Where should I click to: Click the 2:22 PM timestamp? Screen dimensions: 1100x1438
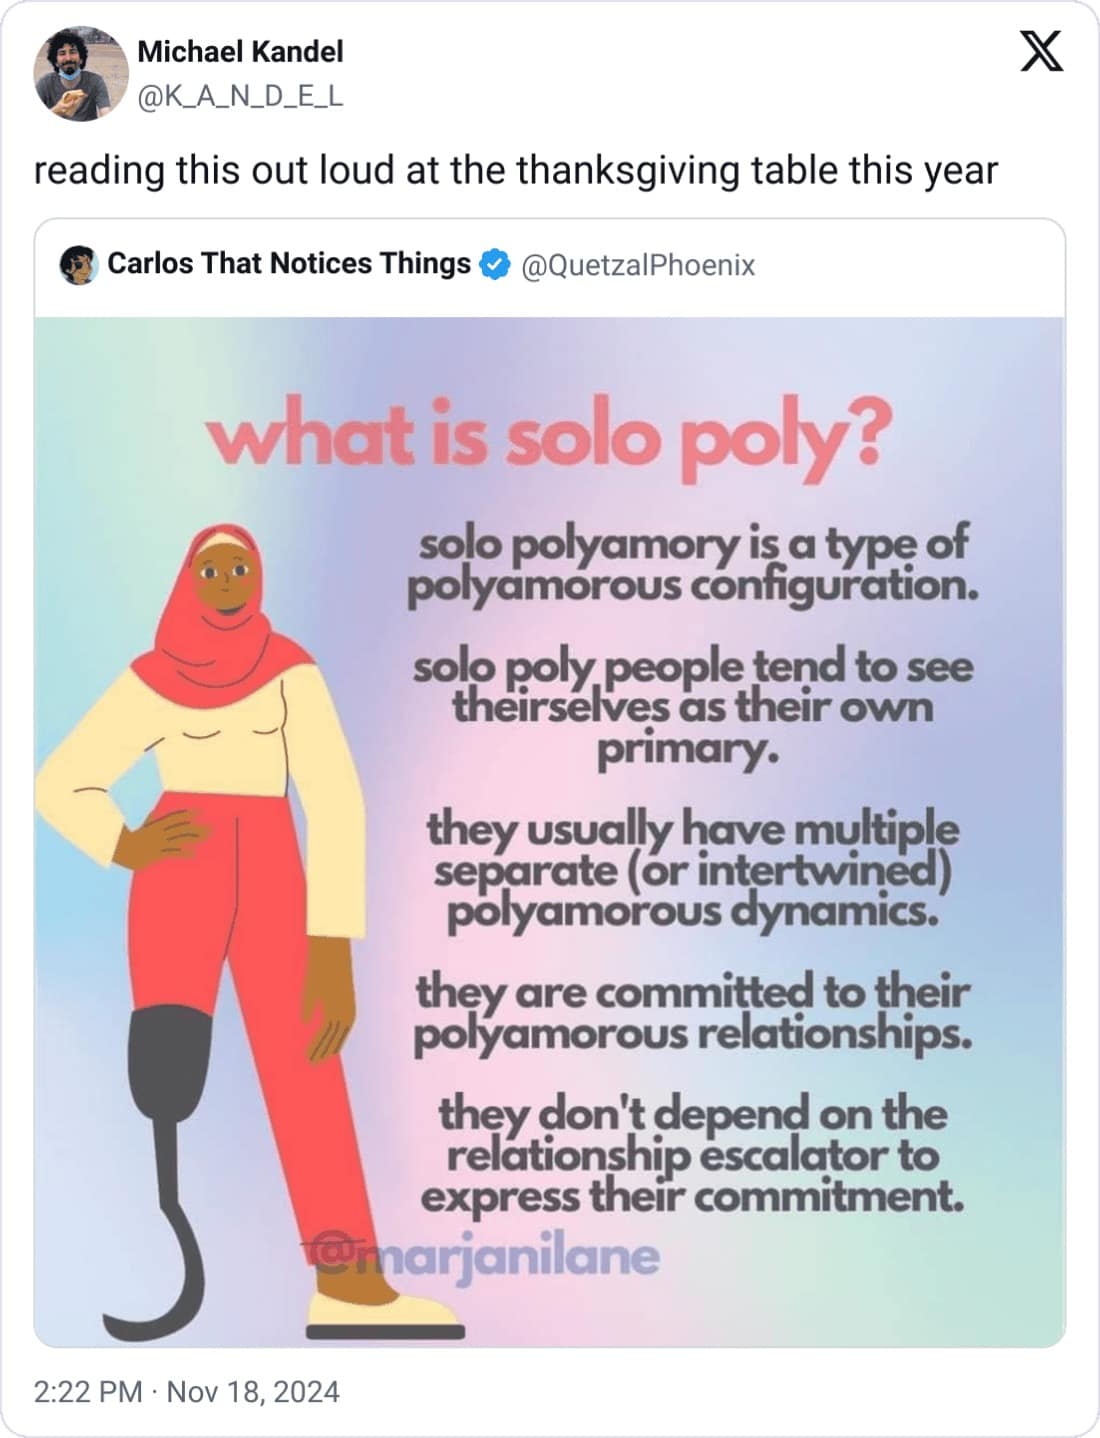click(x=88, y=1392)
